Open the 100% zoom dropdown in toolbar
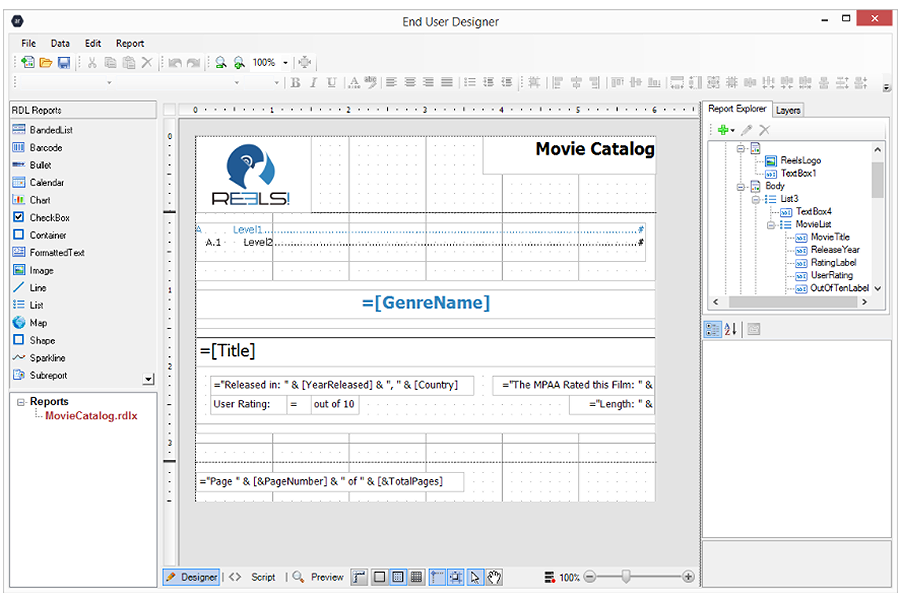 (x=285, y=63)
